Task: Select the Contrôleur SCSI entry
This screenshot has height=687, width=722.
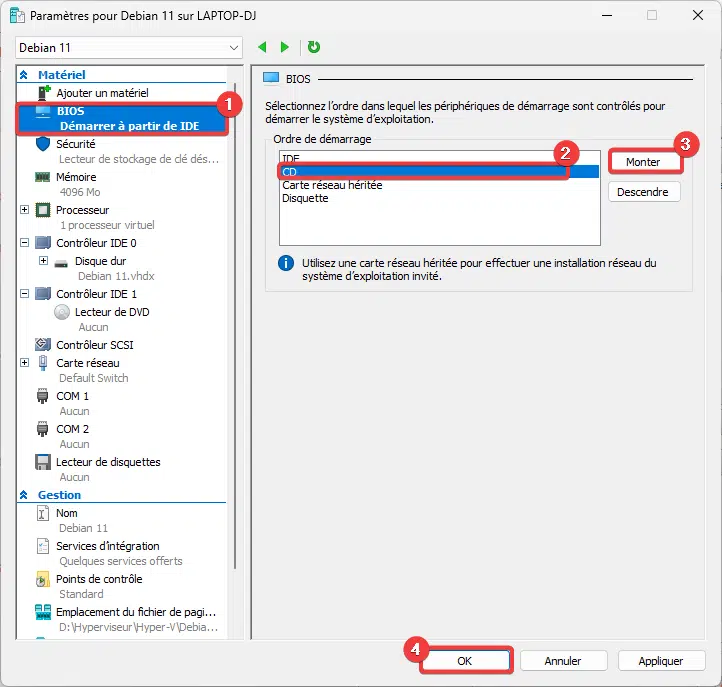Action: (94, 345)
